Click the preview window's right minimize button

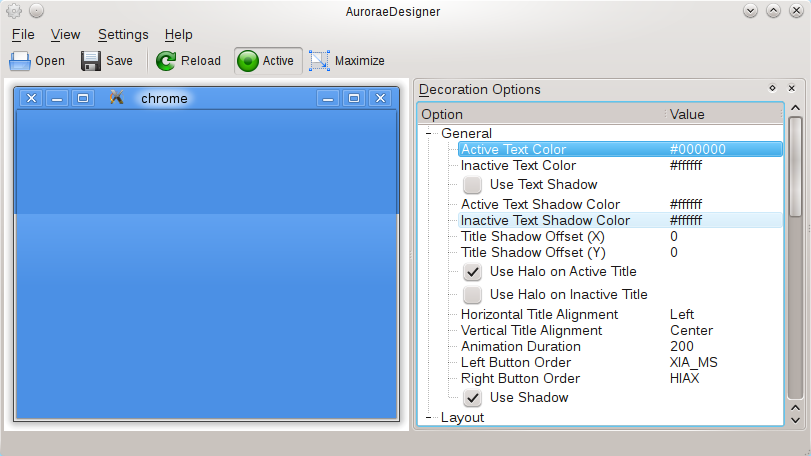click(328, 98)
